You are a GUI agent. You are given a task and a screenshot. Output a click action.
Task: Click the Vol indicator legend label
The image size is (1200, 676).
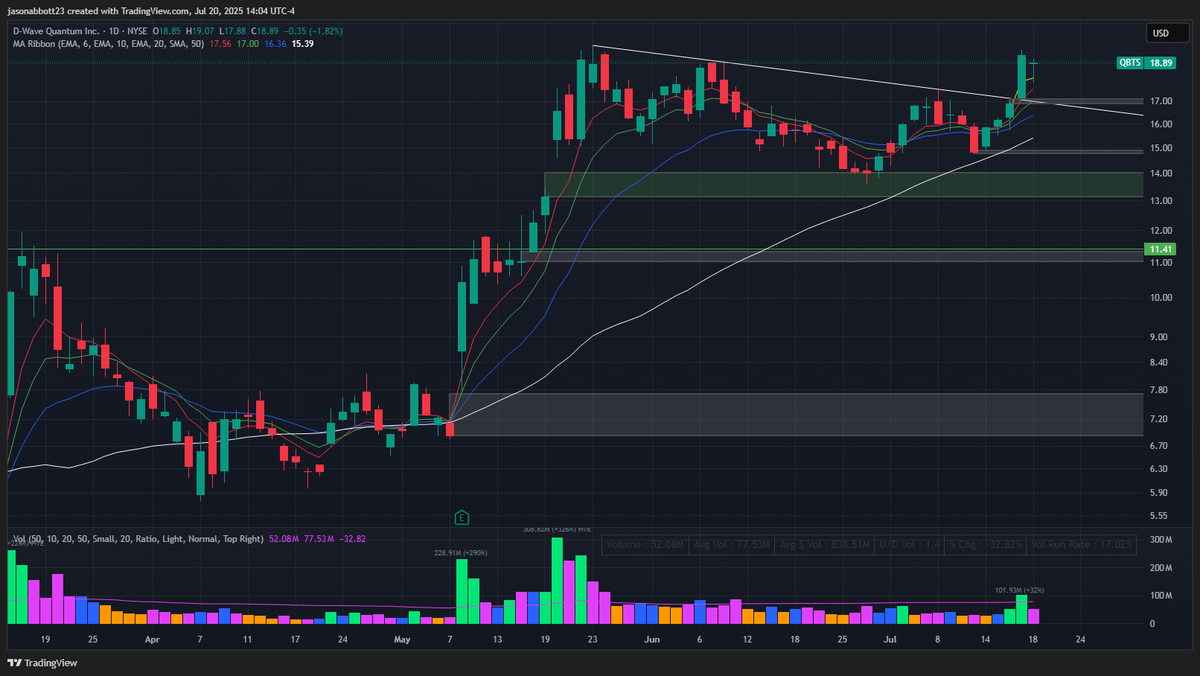pyautogui.click(x=138, y=539)
